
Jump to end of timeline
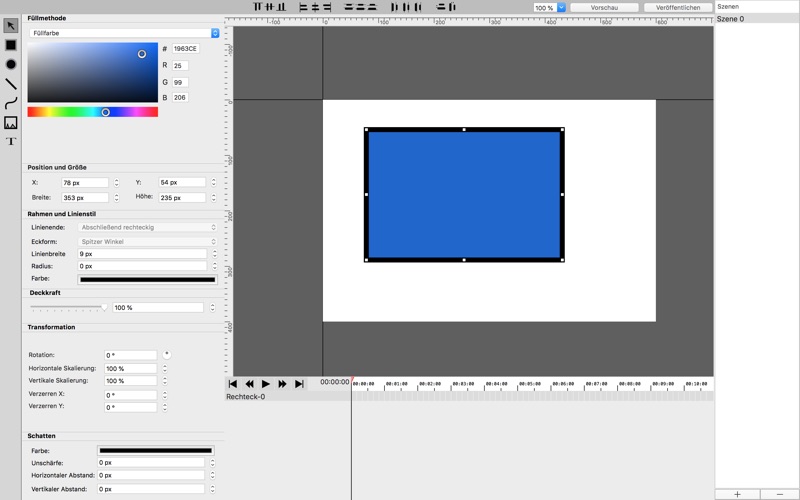(299, 384)
